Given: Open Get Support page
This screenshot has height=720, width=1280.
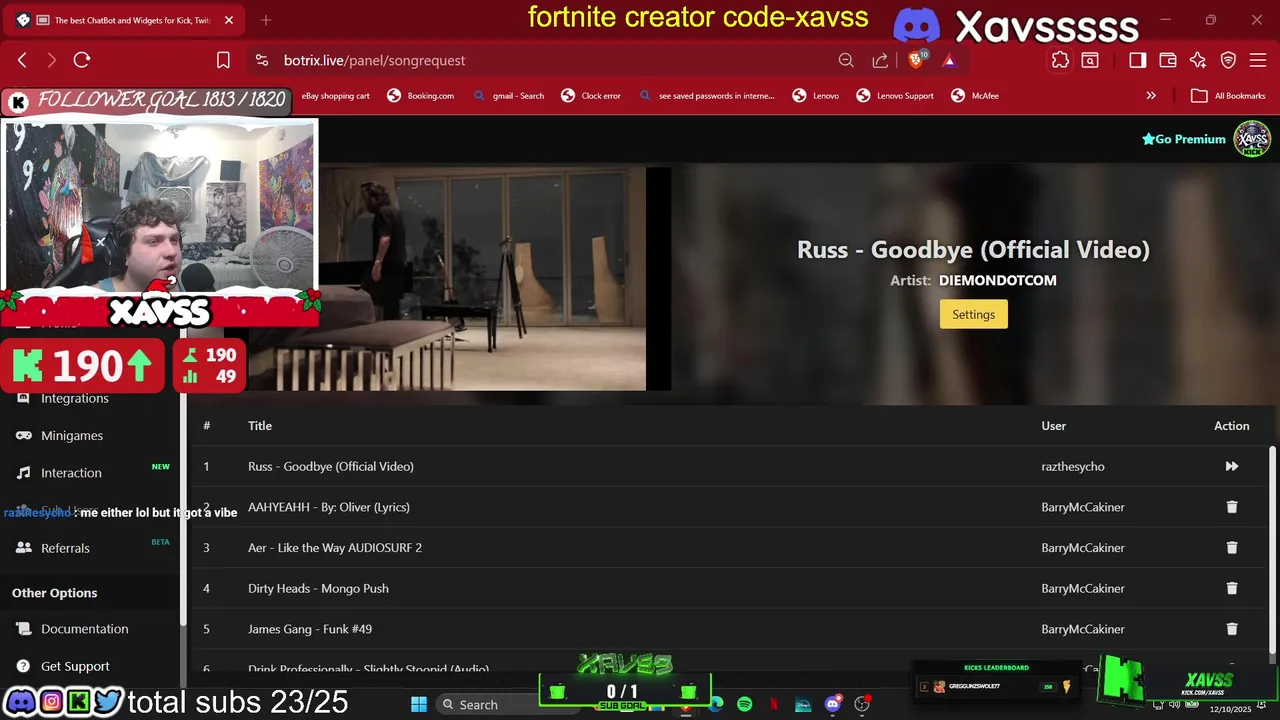Looking at the screenshot, I should (x=75, y=666).
